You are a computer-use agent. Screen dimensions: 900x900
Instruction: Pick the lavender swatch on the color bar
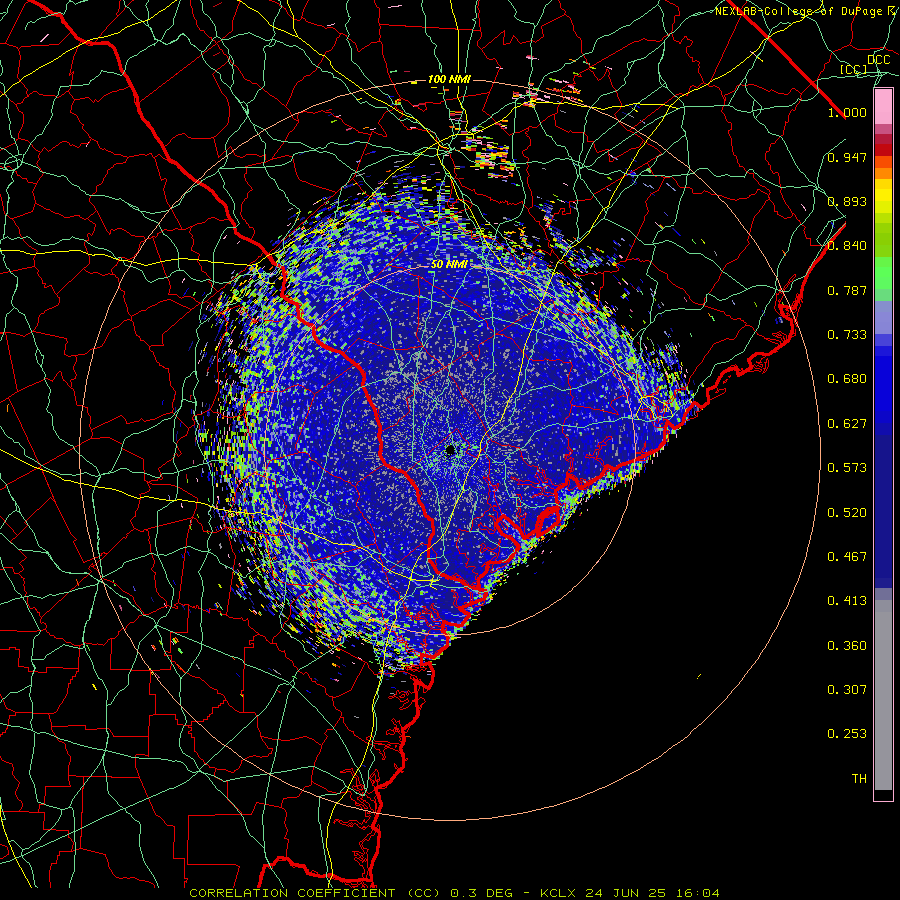tap(883, 317)
